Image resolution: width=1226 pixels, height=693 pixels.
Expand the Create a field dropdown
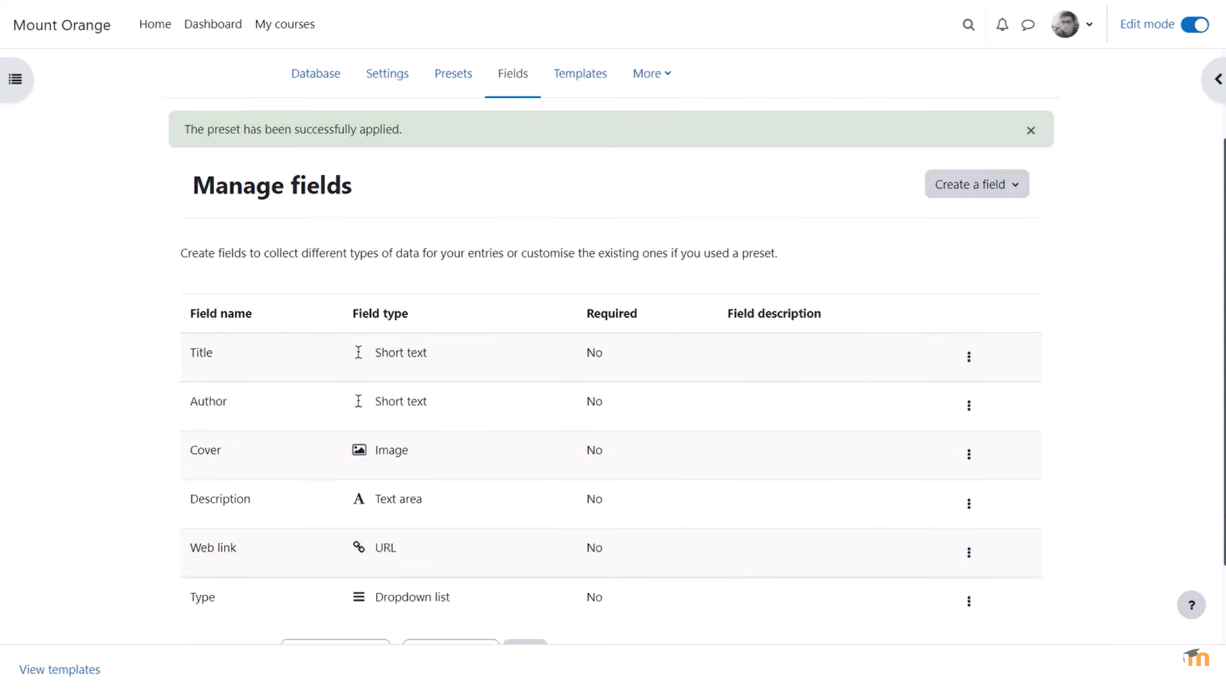976,184
